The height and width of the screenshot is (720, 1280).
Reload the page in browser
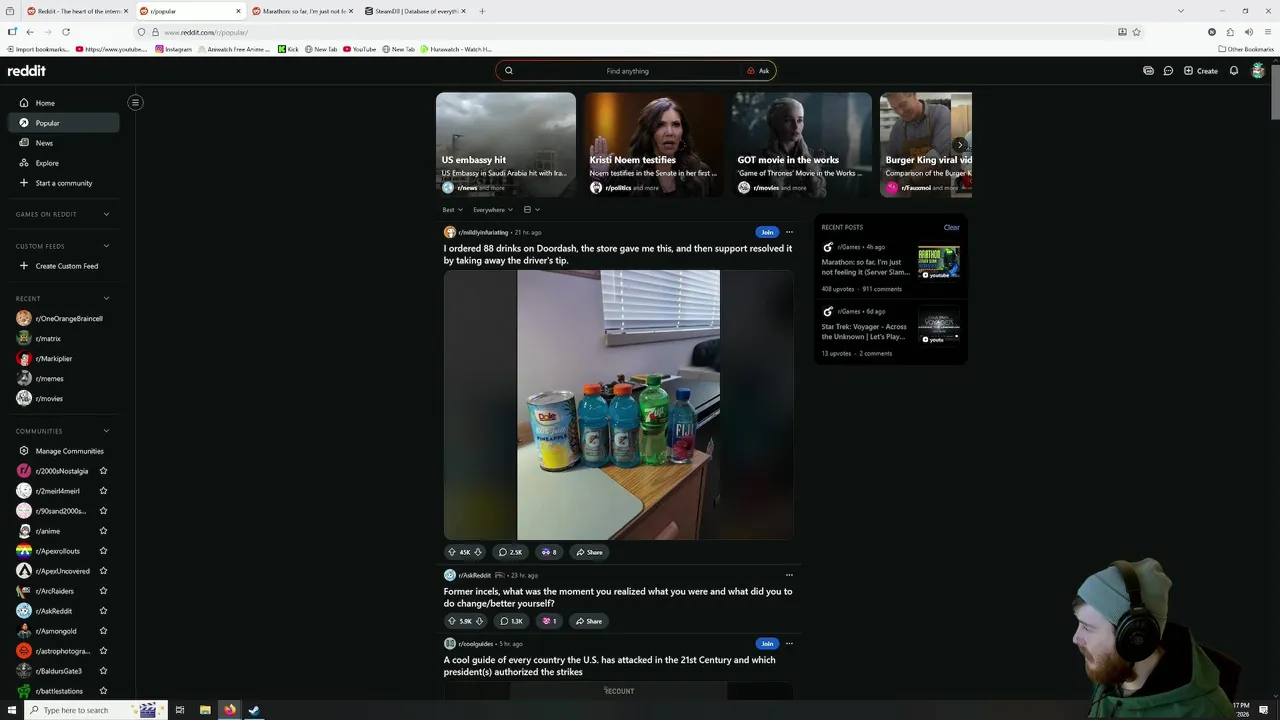coord(66,32)
